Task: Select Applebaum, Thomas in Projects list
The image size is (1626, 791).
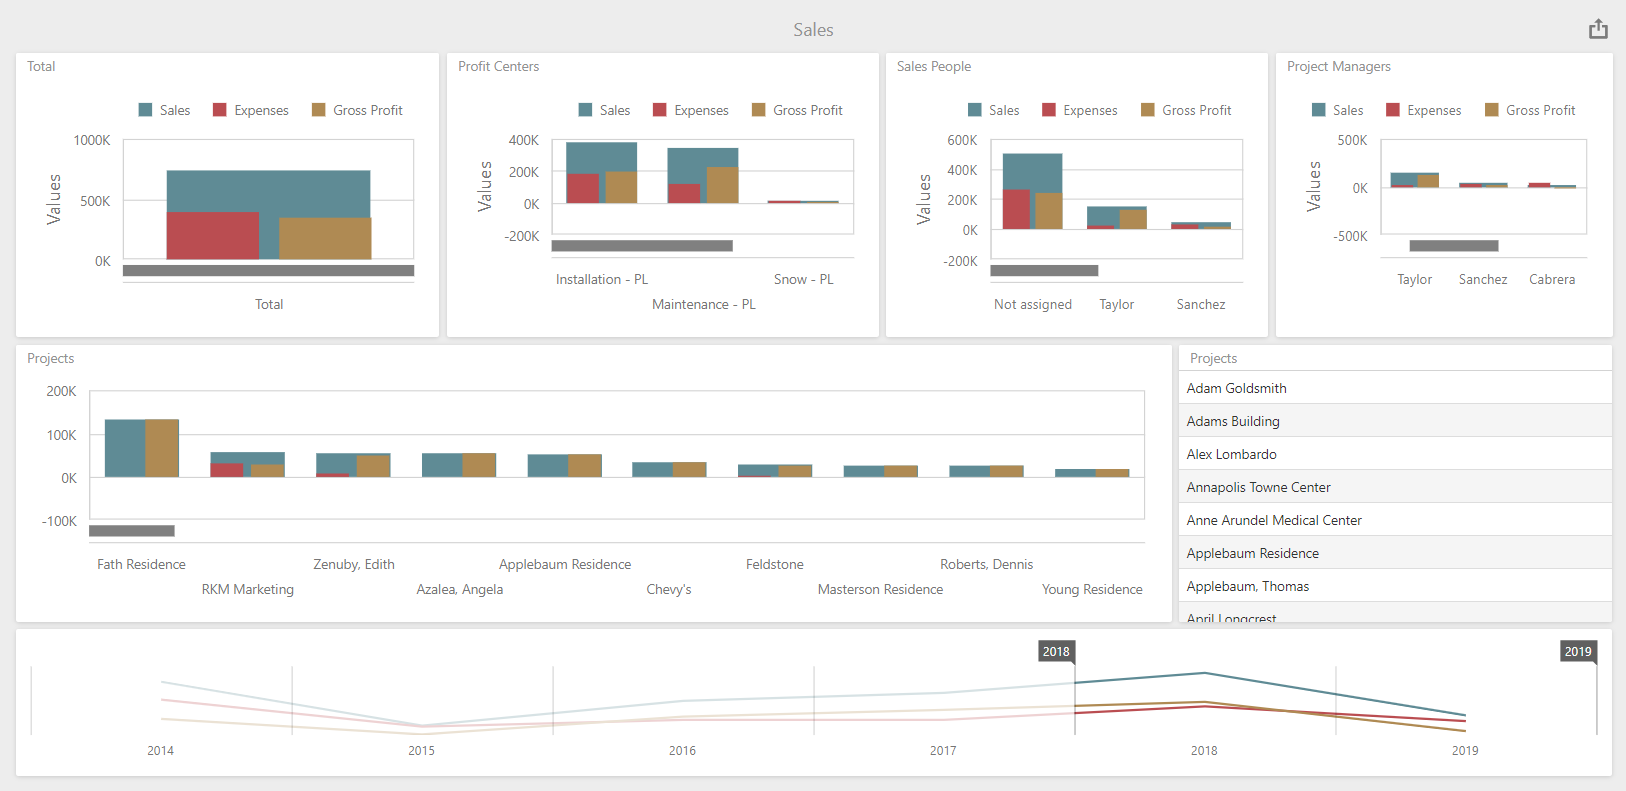Action: [1395, 586]
